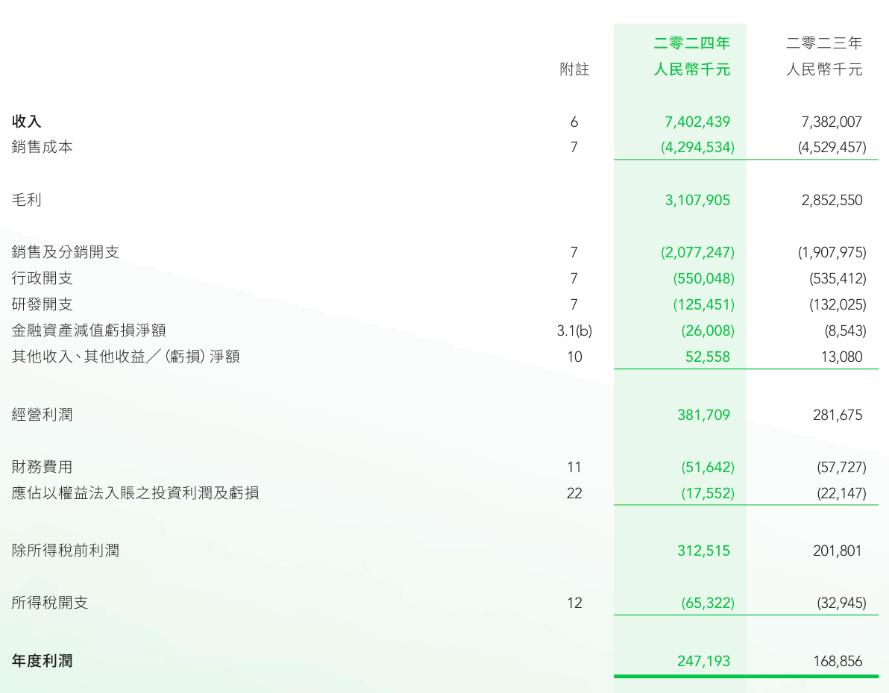Click the 附註 column header
This screenshot has width=889, height=693.
click(x=574, y=70)
